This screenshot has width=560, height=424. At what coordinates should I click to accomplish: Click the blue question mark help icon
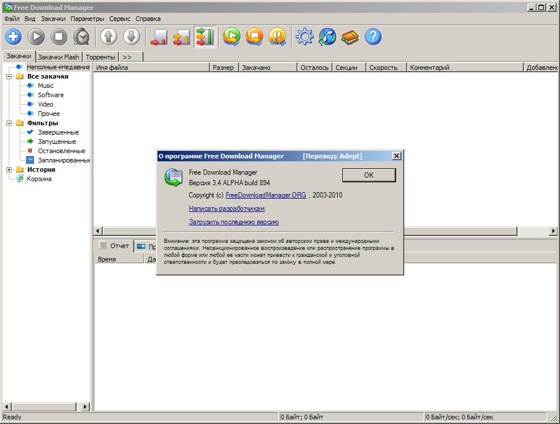click(373, 36)
